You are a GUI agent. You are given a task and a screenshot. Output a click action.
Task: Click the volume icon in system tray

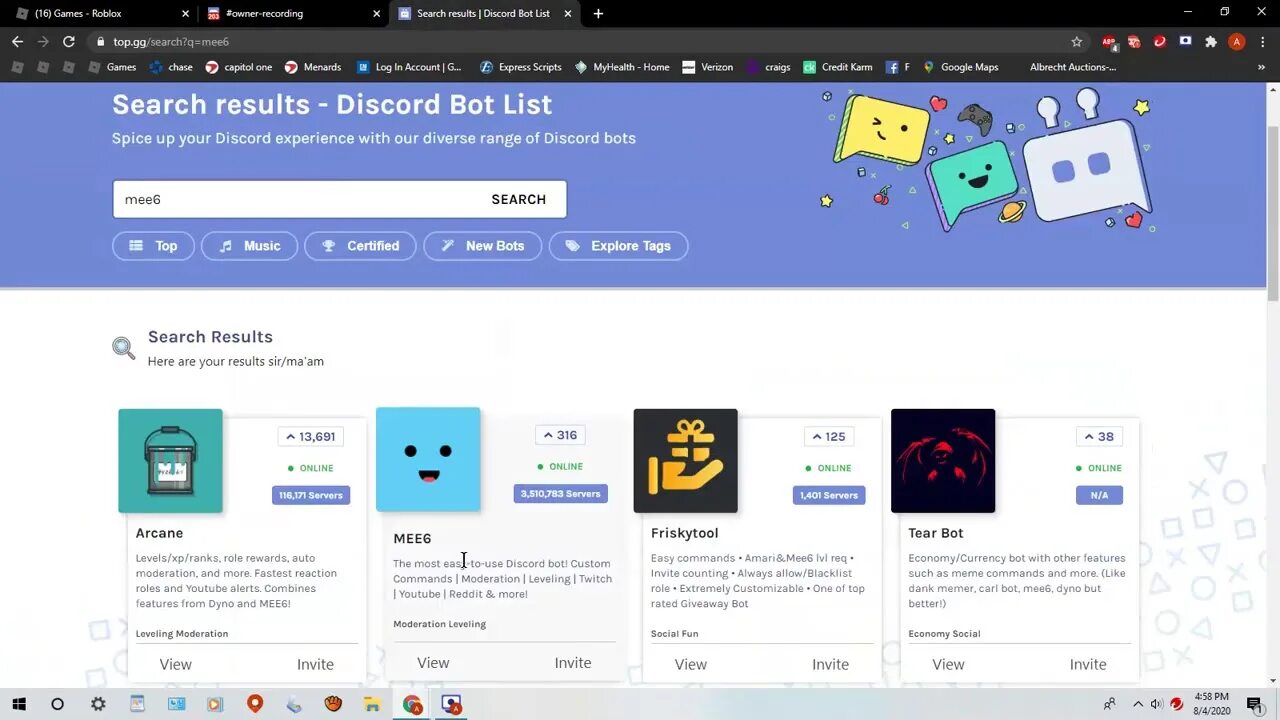coord(1156,704)
